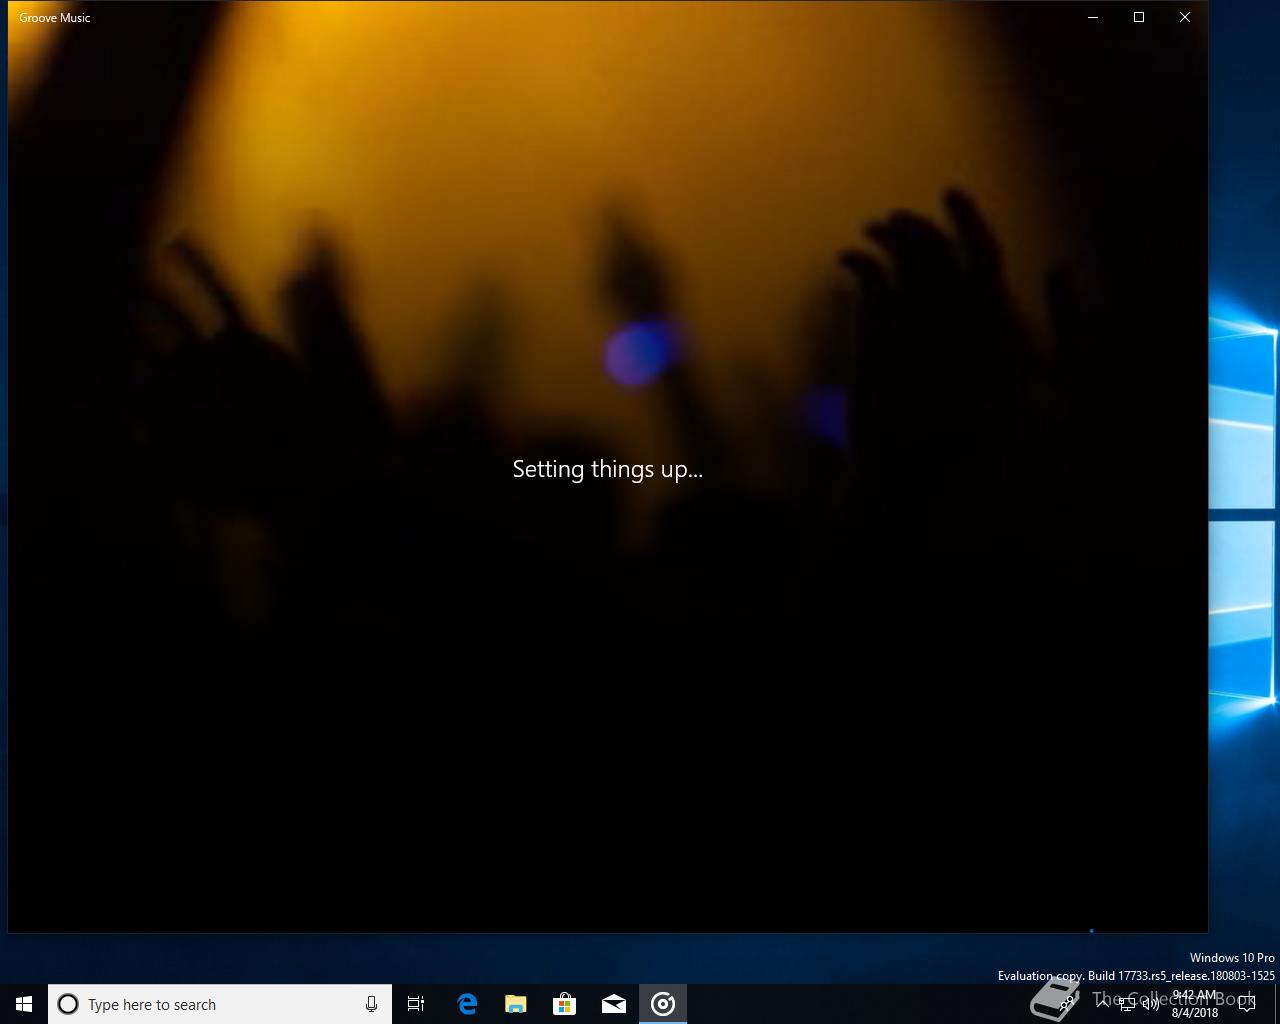This screenshot has width=1280, height=1024.
Task: Open the Action Center notifications icon
Action: tap(1247, 1004)
